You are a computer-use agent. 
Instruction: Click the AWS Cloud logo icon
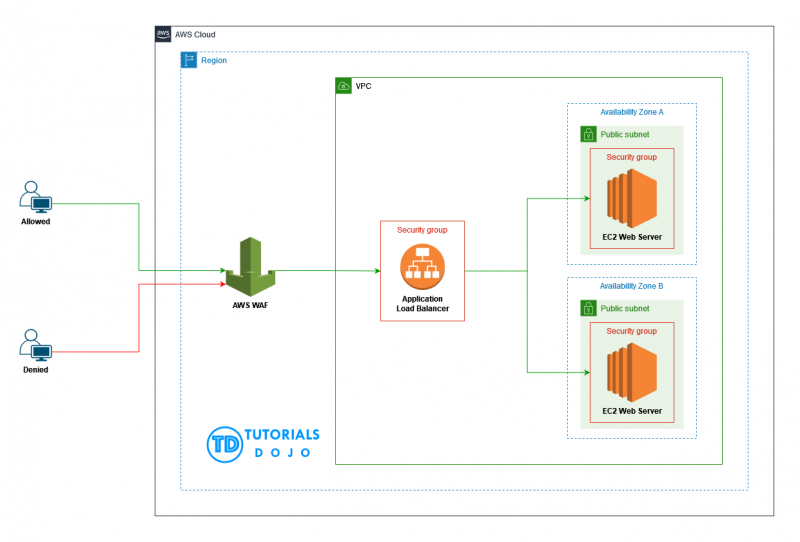(163, 34)
